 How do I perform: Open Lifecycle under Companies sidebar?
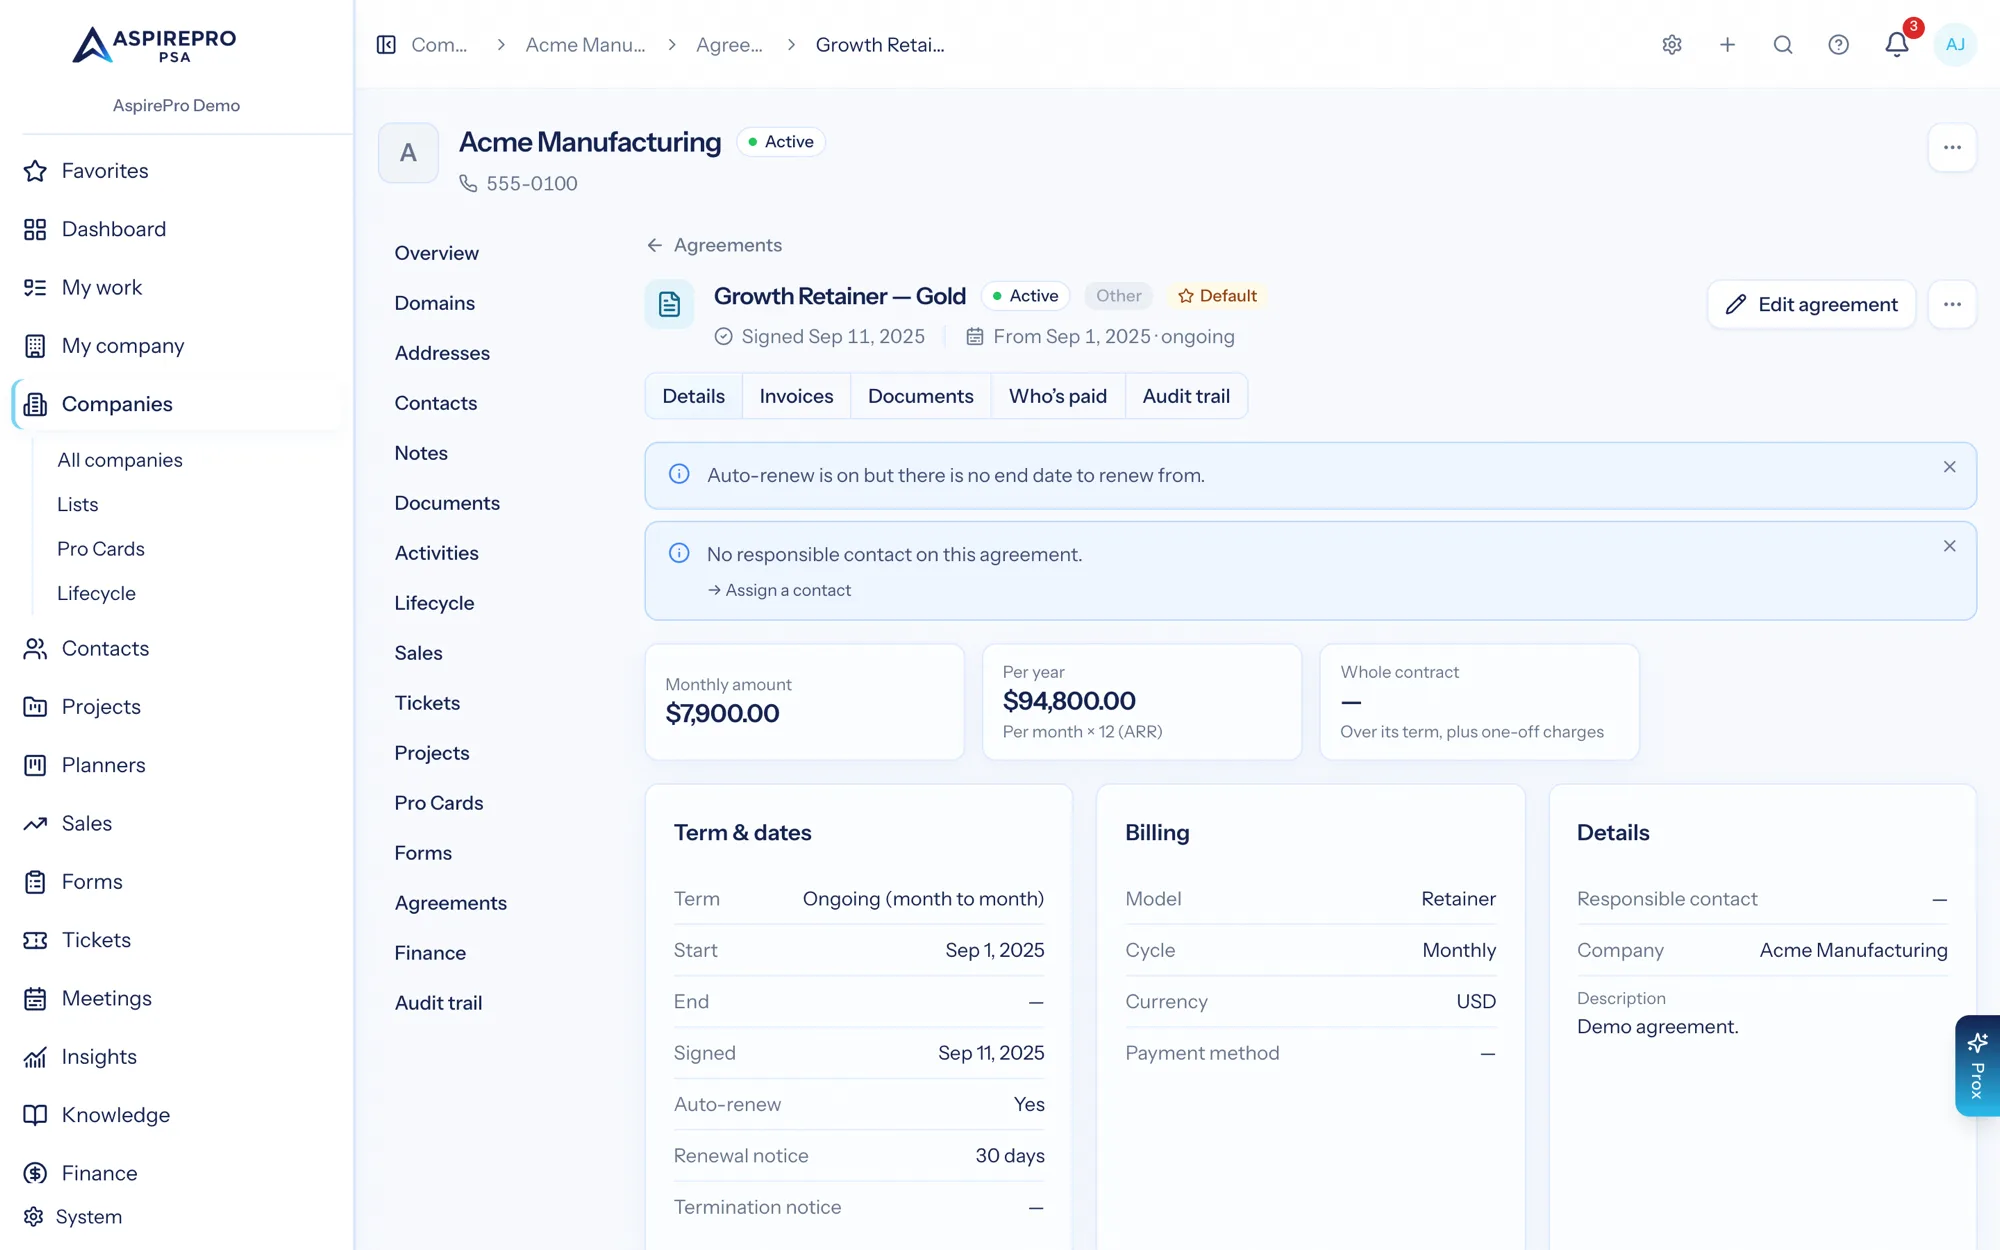click(x=96, y=593)
